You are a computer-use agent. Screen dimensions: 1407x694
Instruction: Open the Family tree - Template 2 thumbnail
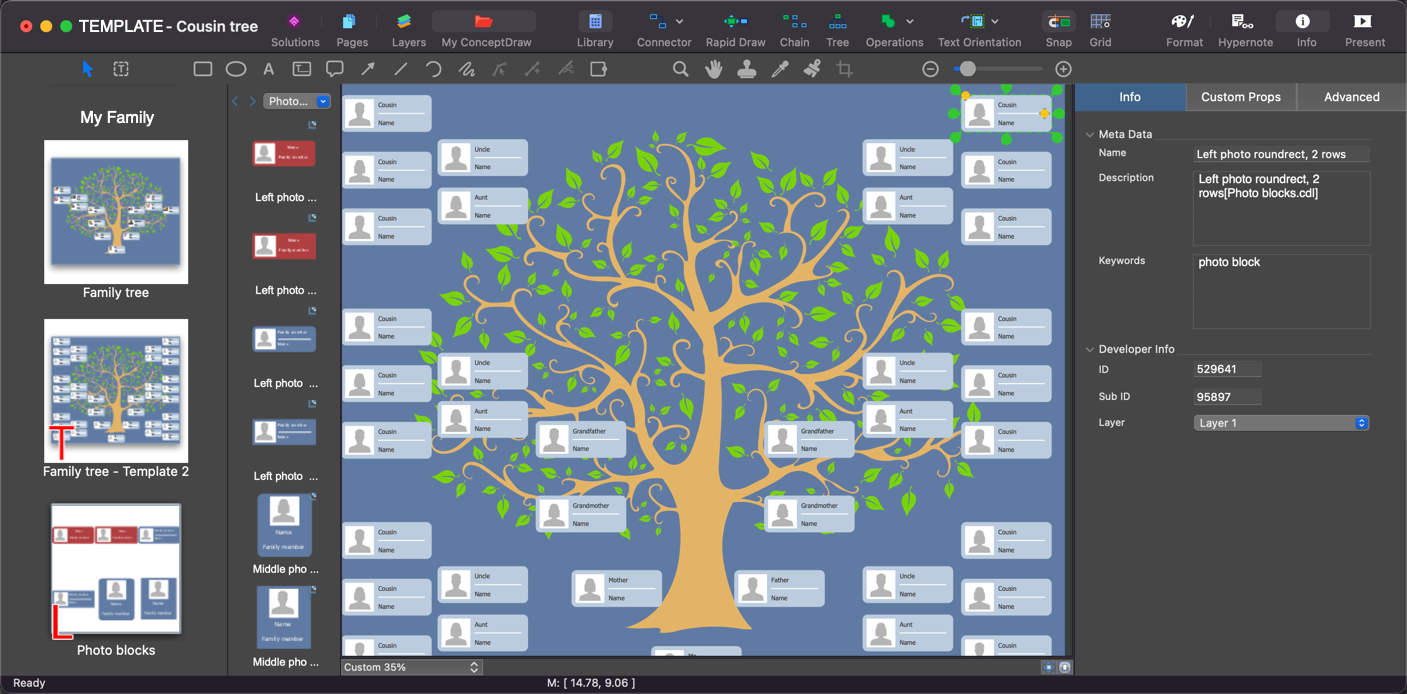pos(116,391)
